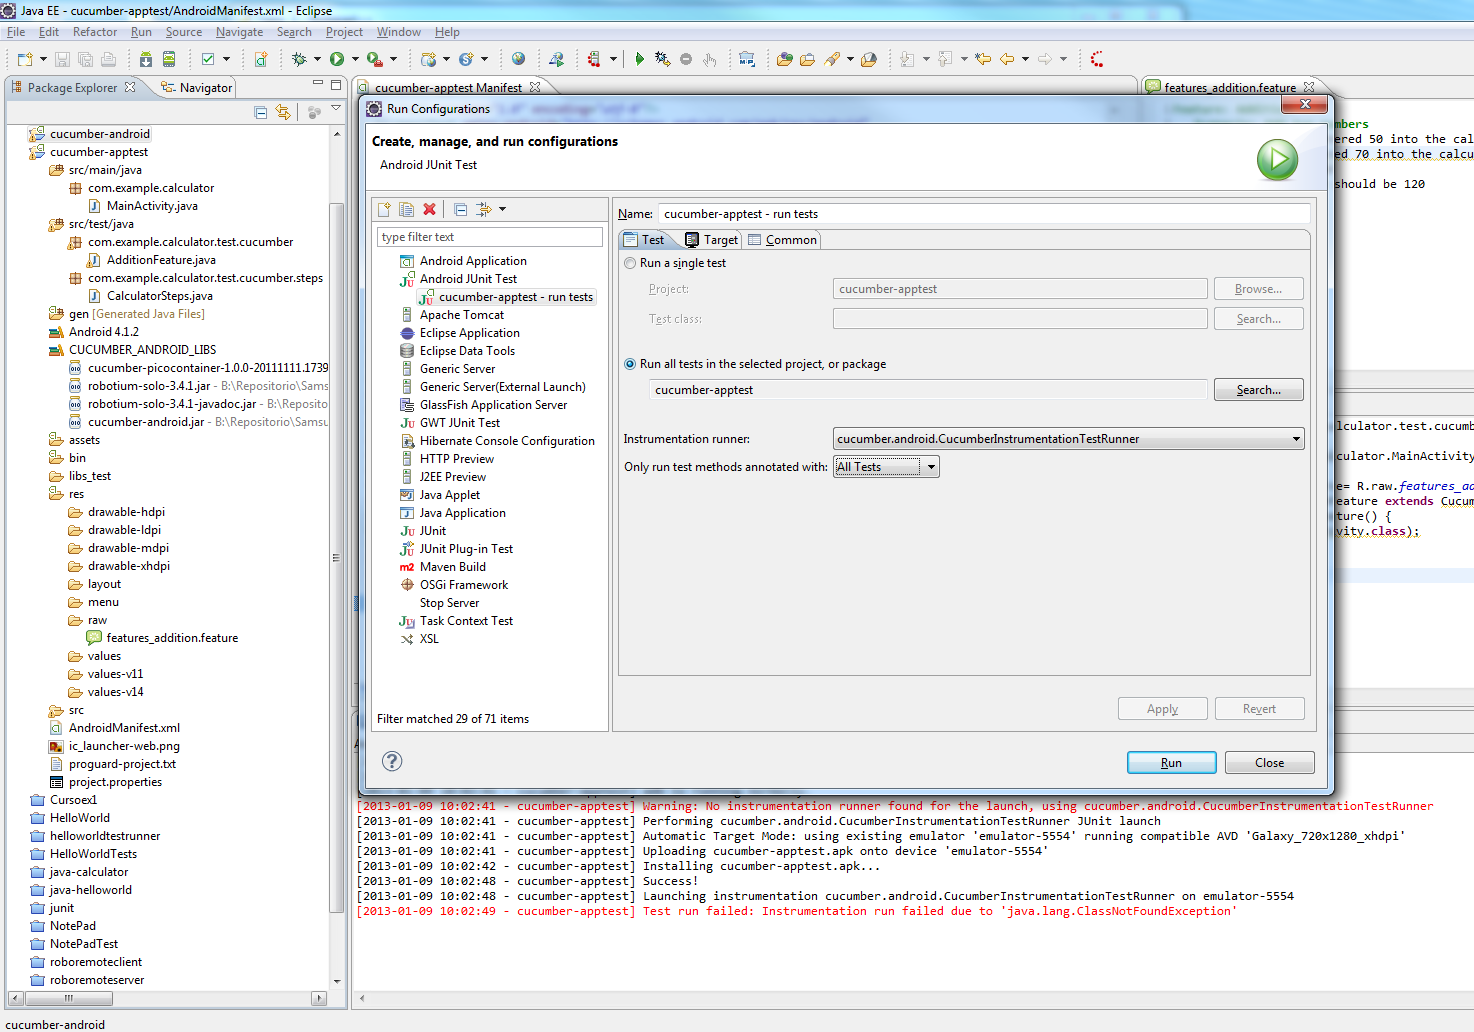This screenshot has height=1032, width=1474.
Task: Switch to the Common tab
Action: point(782,240)
